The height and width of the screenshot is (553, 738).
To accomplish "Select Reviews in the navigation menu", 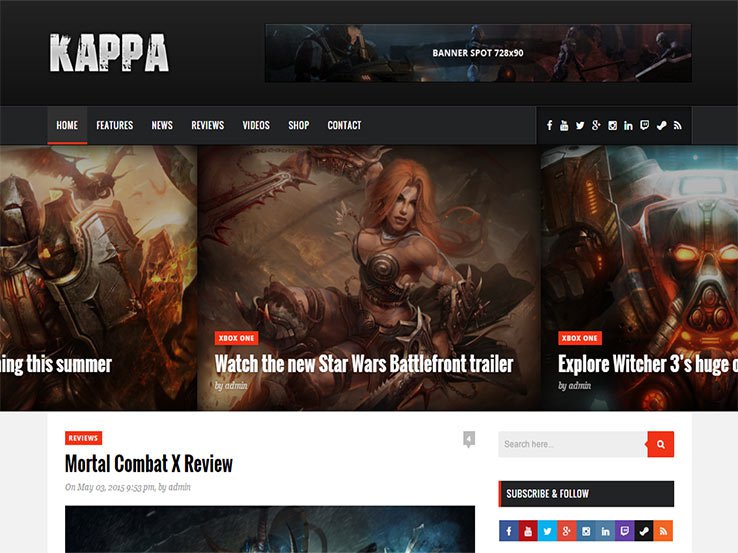I will click(207, 125).
